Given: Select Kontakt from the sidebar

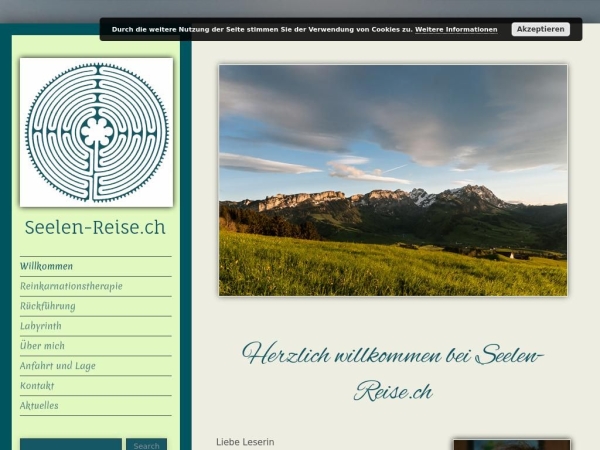Looking at the screenshot, I should [37, 386].
